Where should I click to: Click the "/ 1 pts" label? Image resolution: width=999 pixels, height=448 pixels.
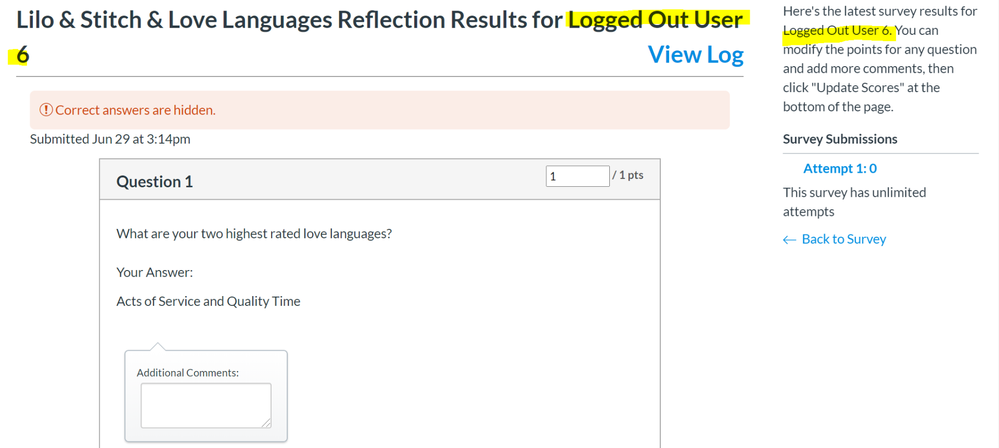tap(628, 175)
